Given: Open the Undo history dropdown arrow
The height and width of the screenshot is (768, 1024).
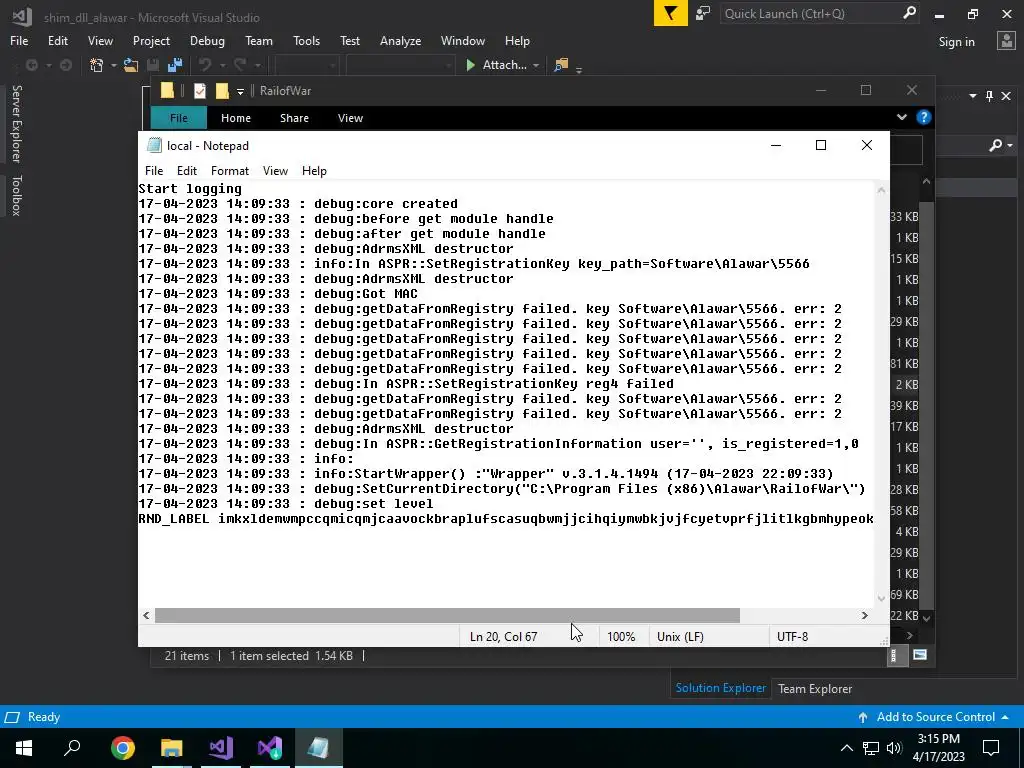Looking at the screenshot, I should point(222,65).
